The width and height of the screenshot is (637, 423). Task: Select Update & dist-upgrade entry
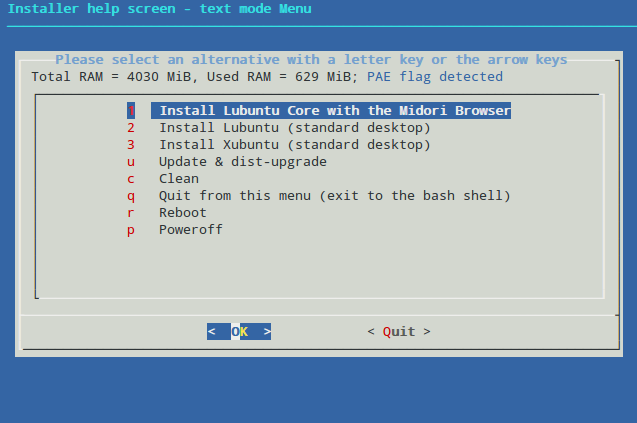pyautogui.click(x=243, y=162)
